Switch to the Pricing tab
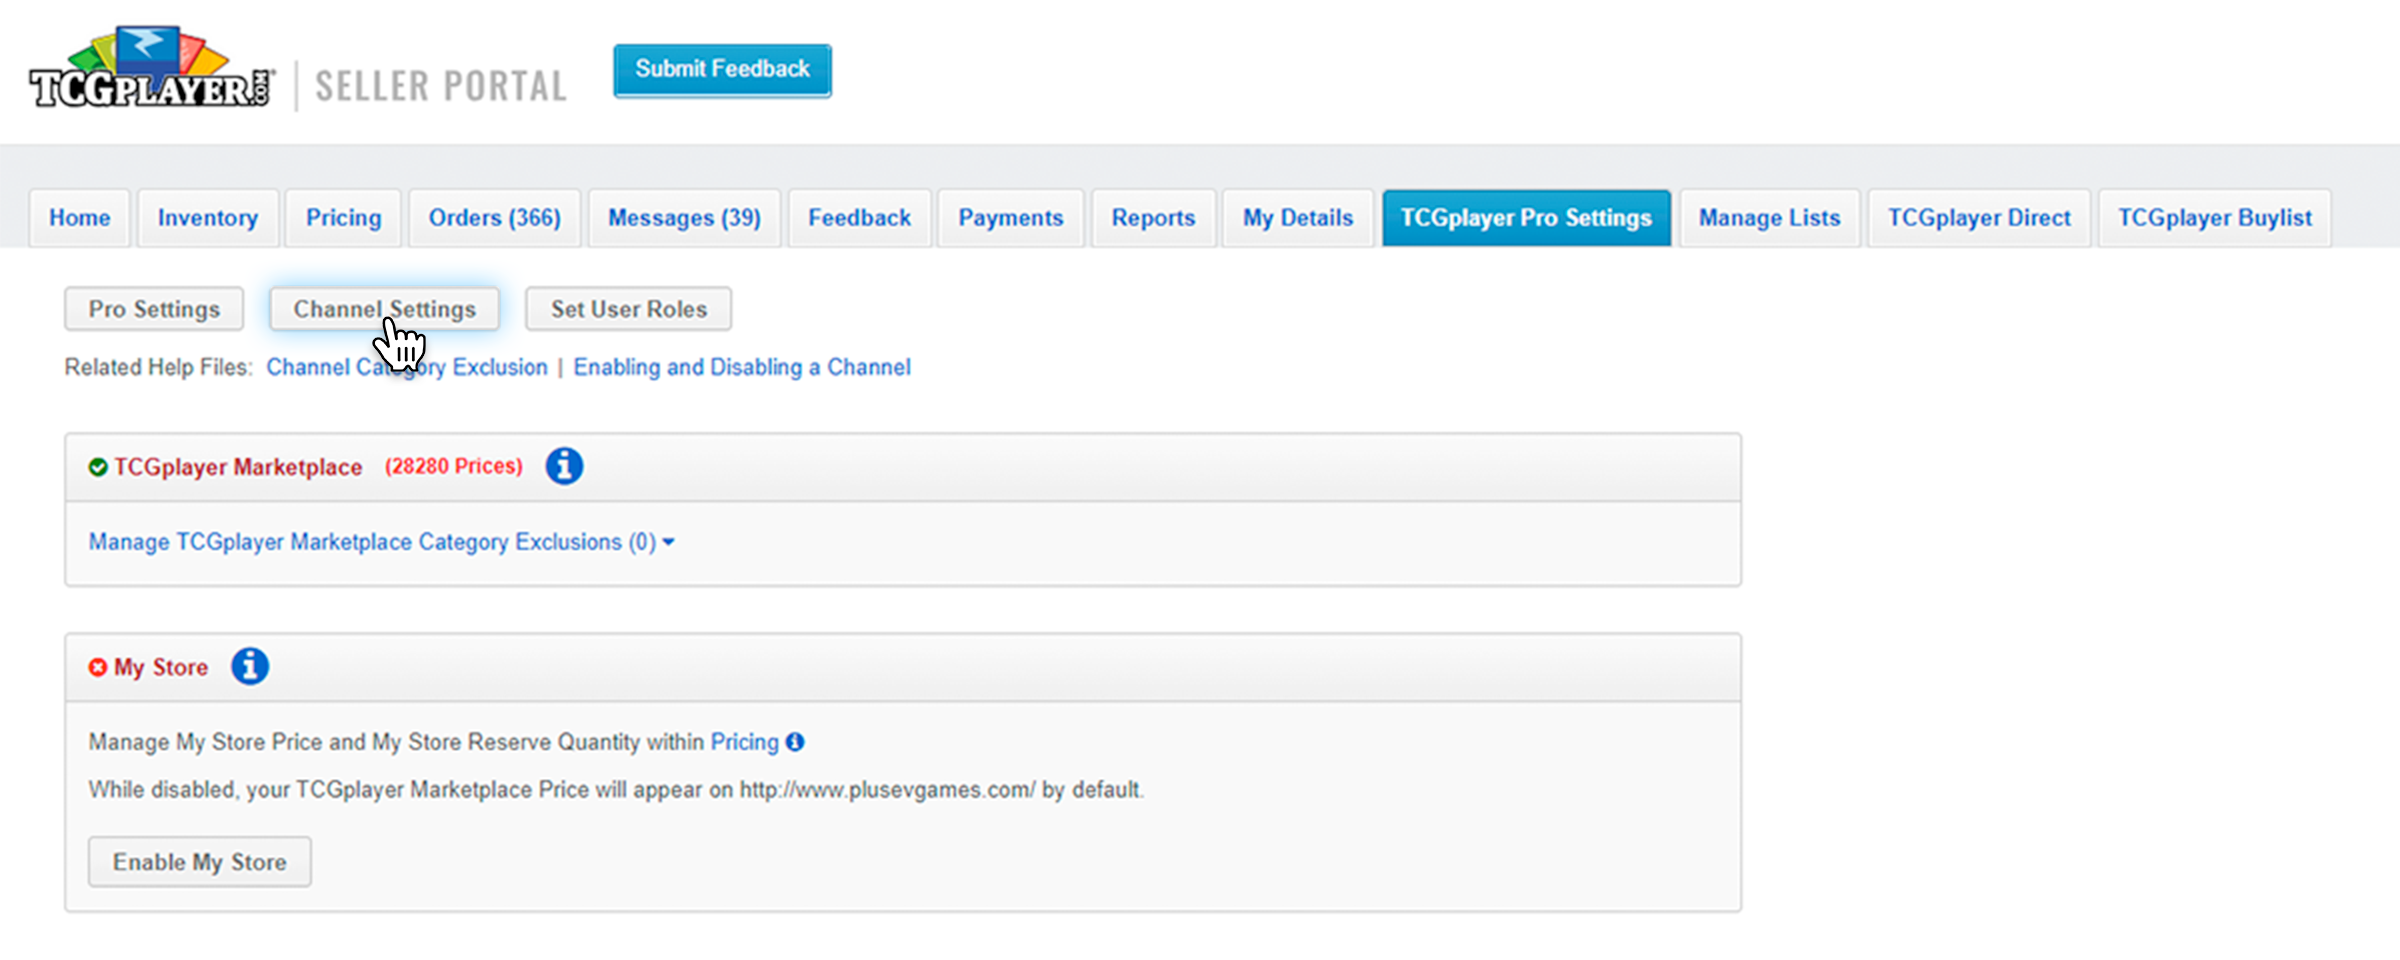 (343, 218)
